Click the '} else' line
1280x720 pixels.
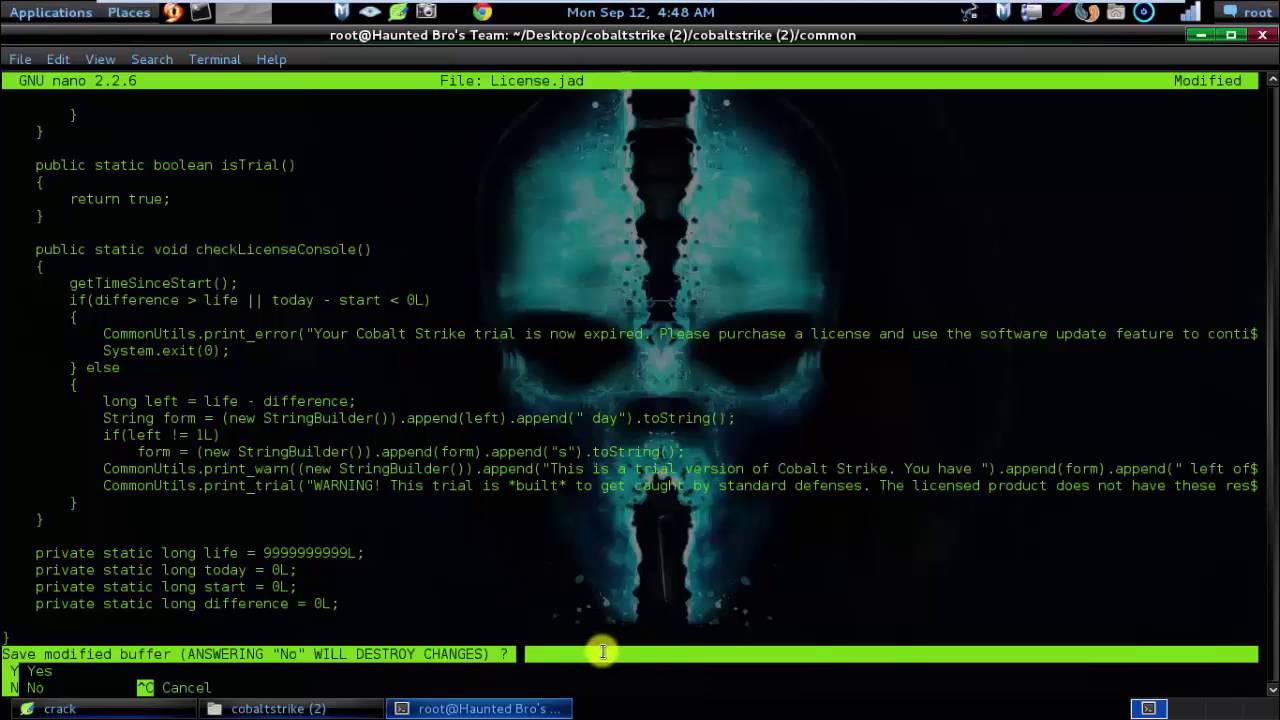95,368
